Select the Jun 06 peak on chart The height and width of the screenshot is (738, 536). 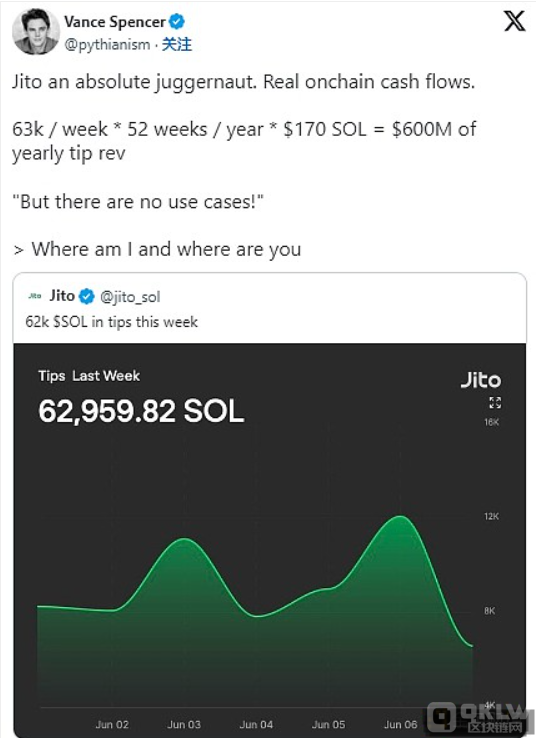click(400, 517)
